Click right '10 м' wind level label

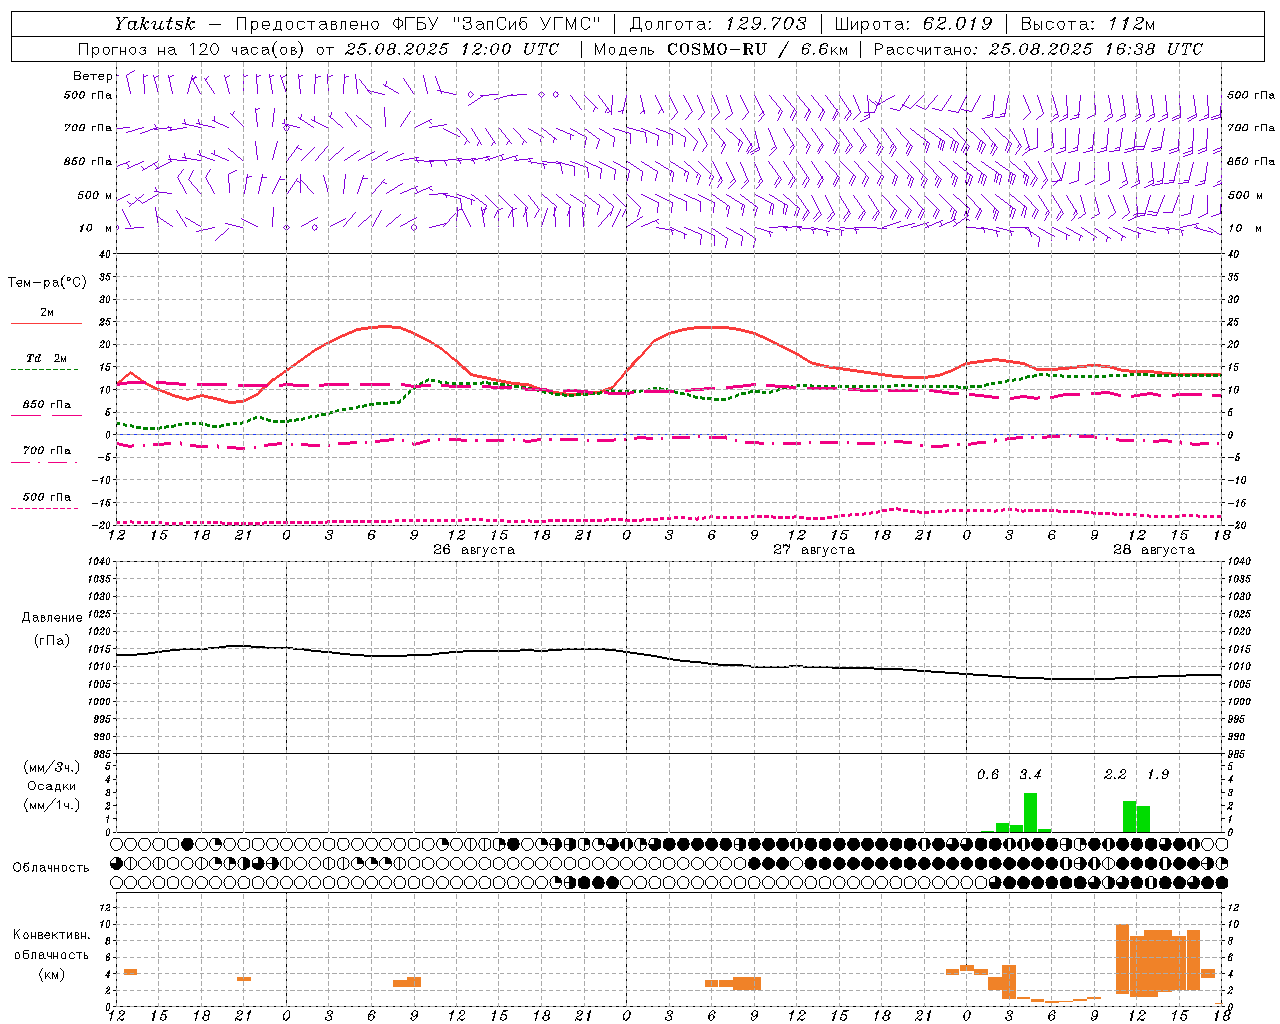pyautogui.click(x=1244, y=228)
